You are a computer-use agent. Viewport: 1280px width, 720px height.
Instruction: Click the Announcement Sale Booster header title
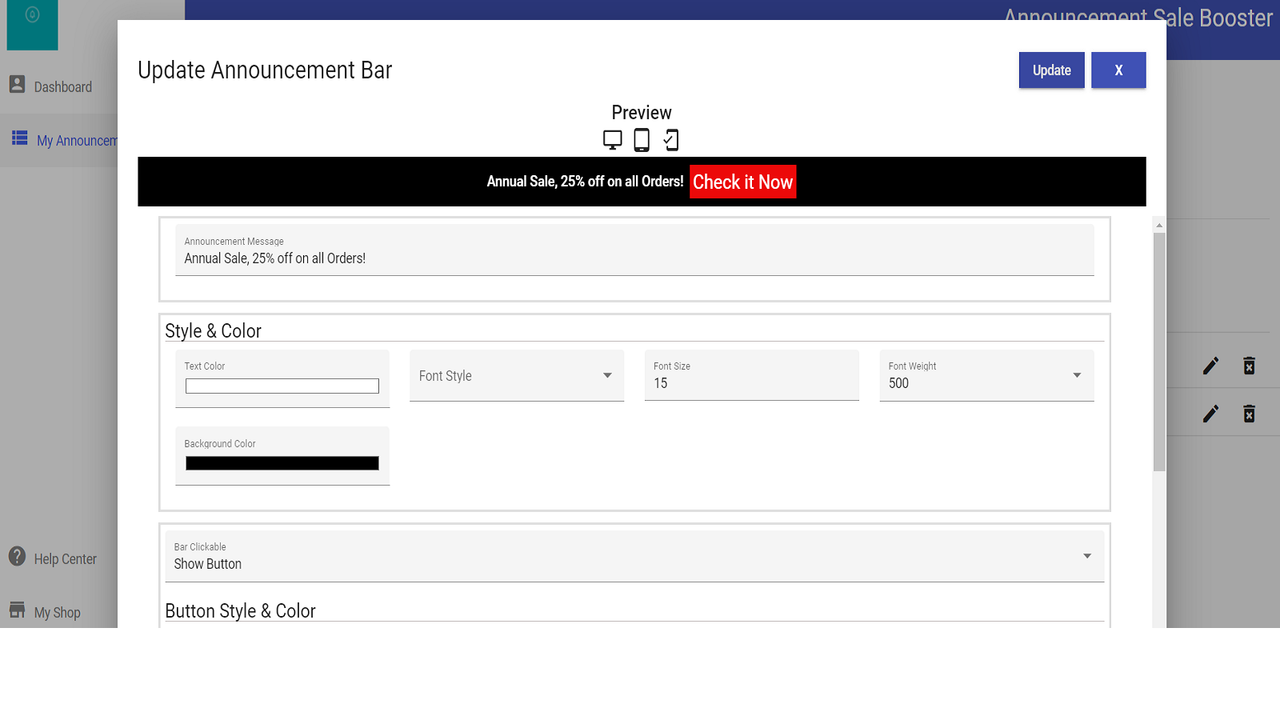(x=1138, y=18)
